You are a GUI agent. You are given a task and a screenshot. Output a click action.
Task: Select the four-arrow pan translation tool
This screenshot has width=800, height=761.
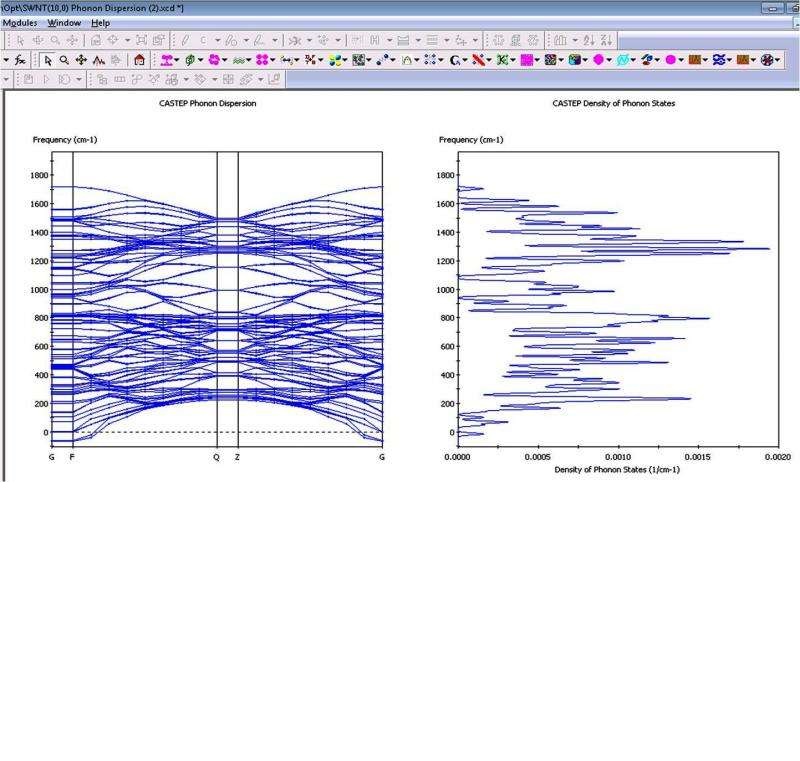pos(81,60)
